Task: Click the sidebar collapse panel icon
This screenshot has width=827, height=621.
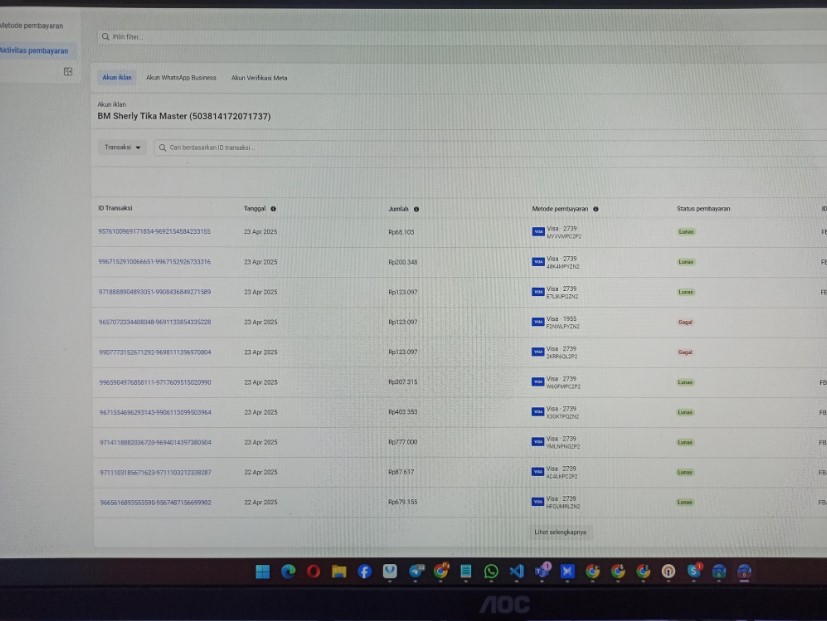Action: coord(68,72)
